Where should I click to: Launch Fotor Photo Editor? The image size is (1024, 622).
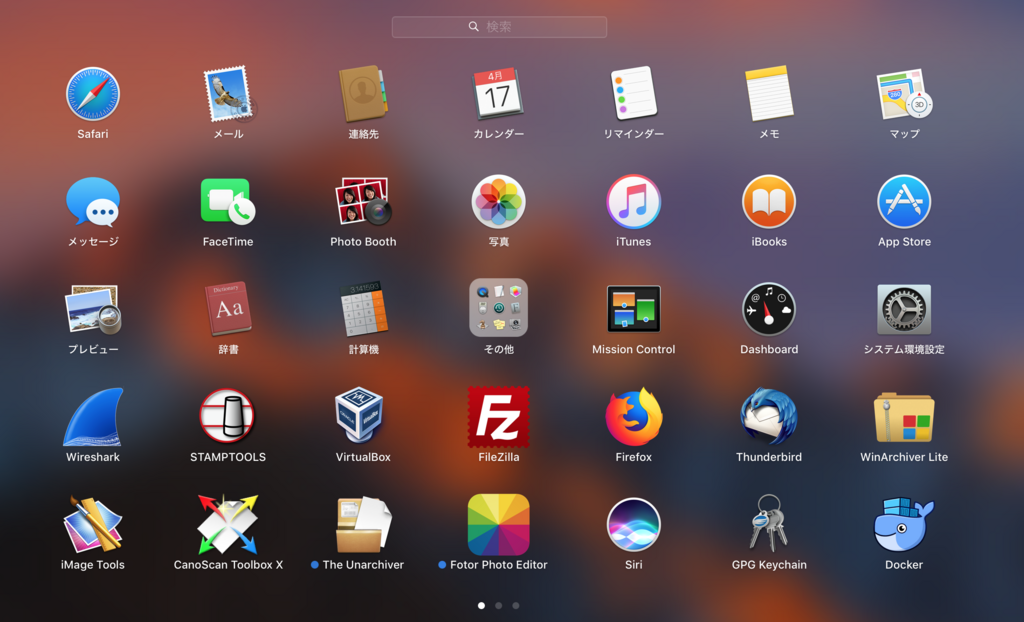tap(498, 525)
